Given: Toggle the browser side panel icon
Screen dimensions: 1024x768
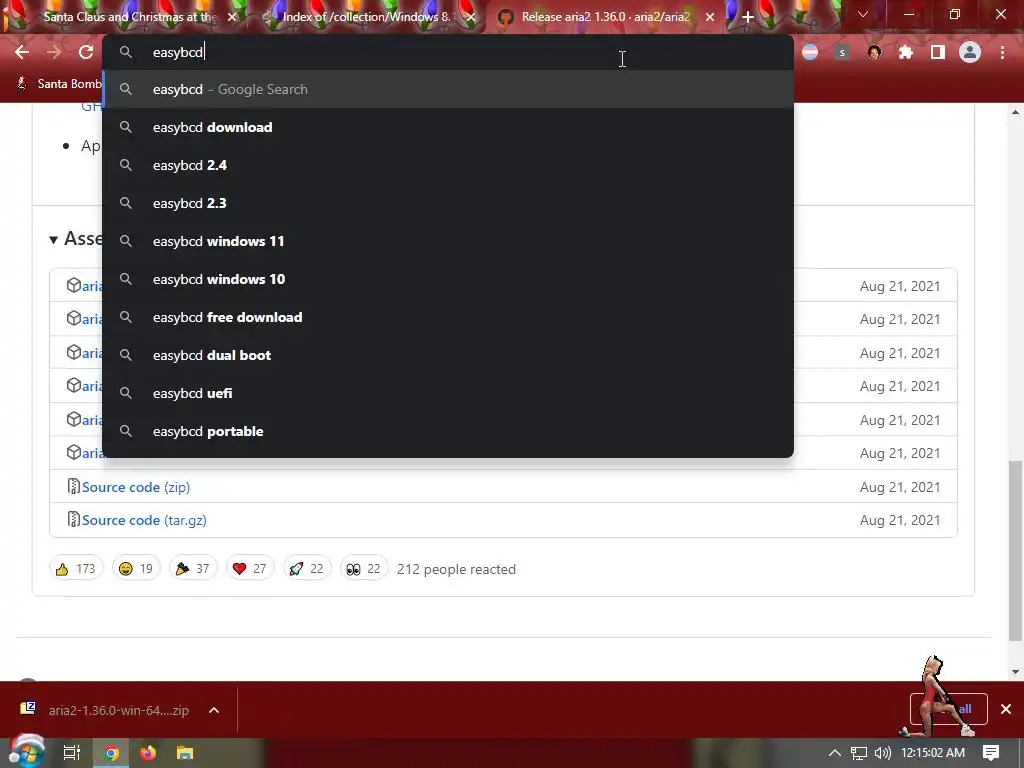Looking at the screenshot, I should (x=938, y=52).
